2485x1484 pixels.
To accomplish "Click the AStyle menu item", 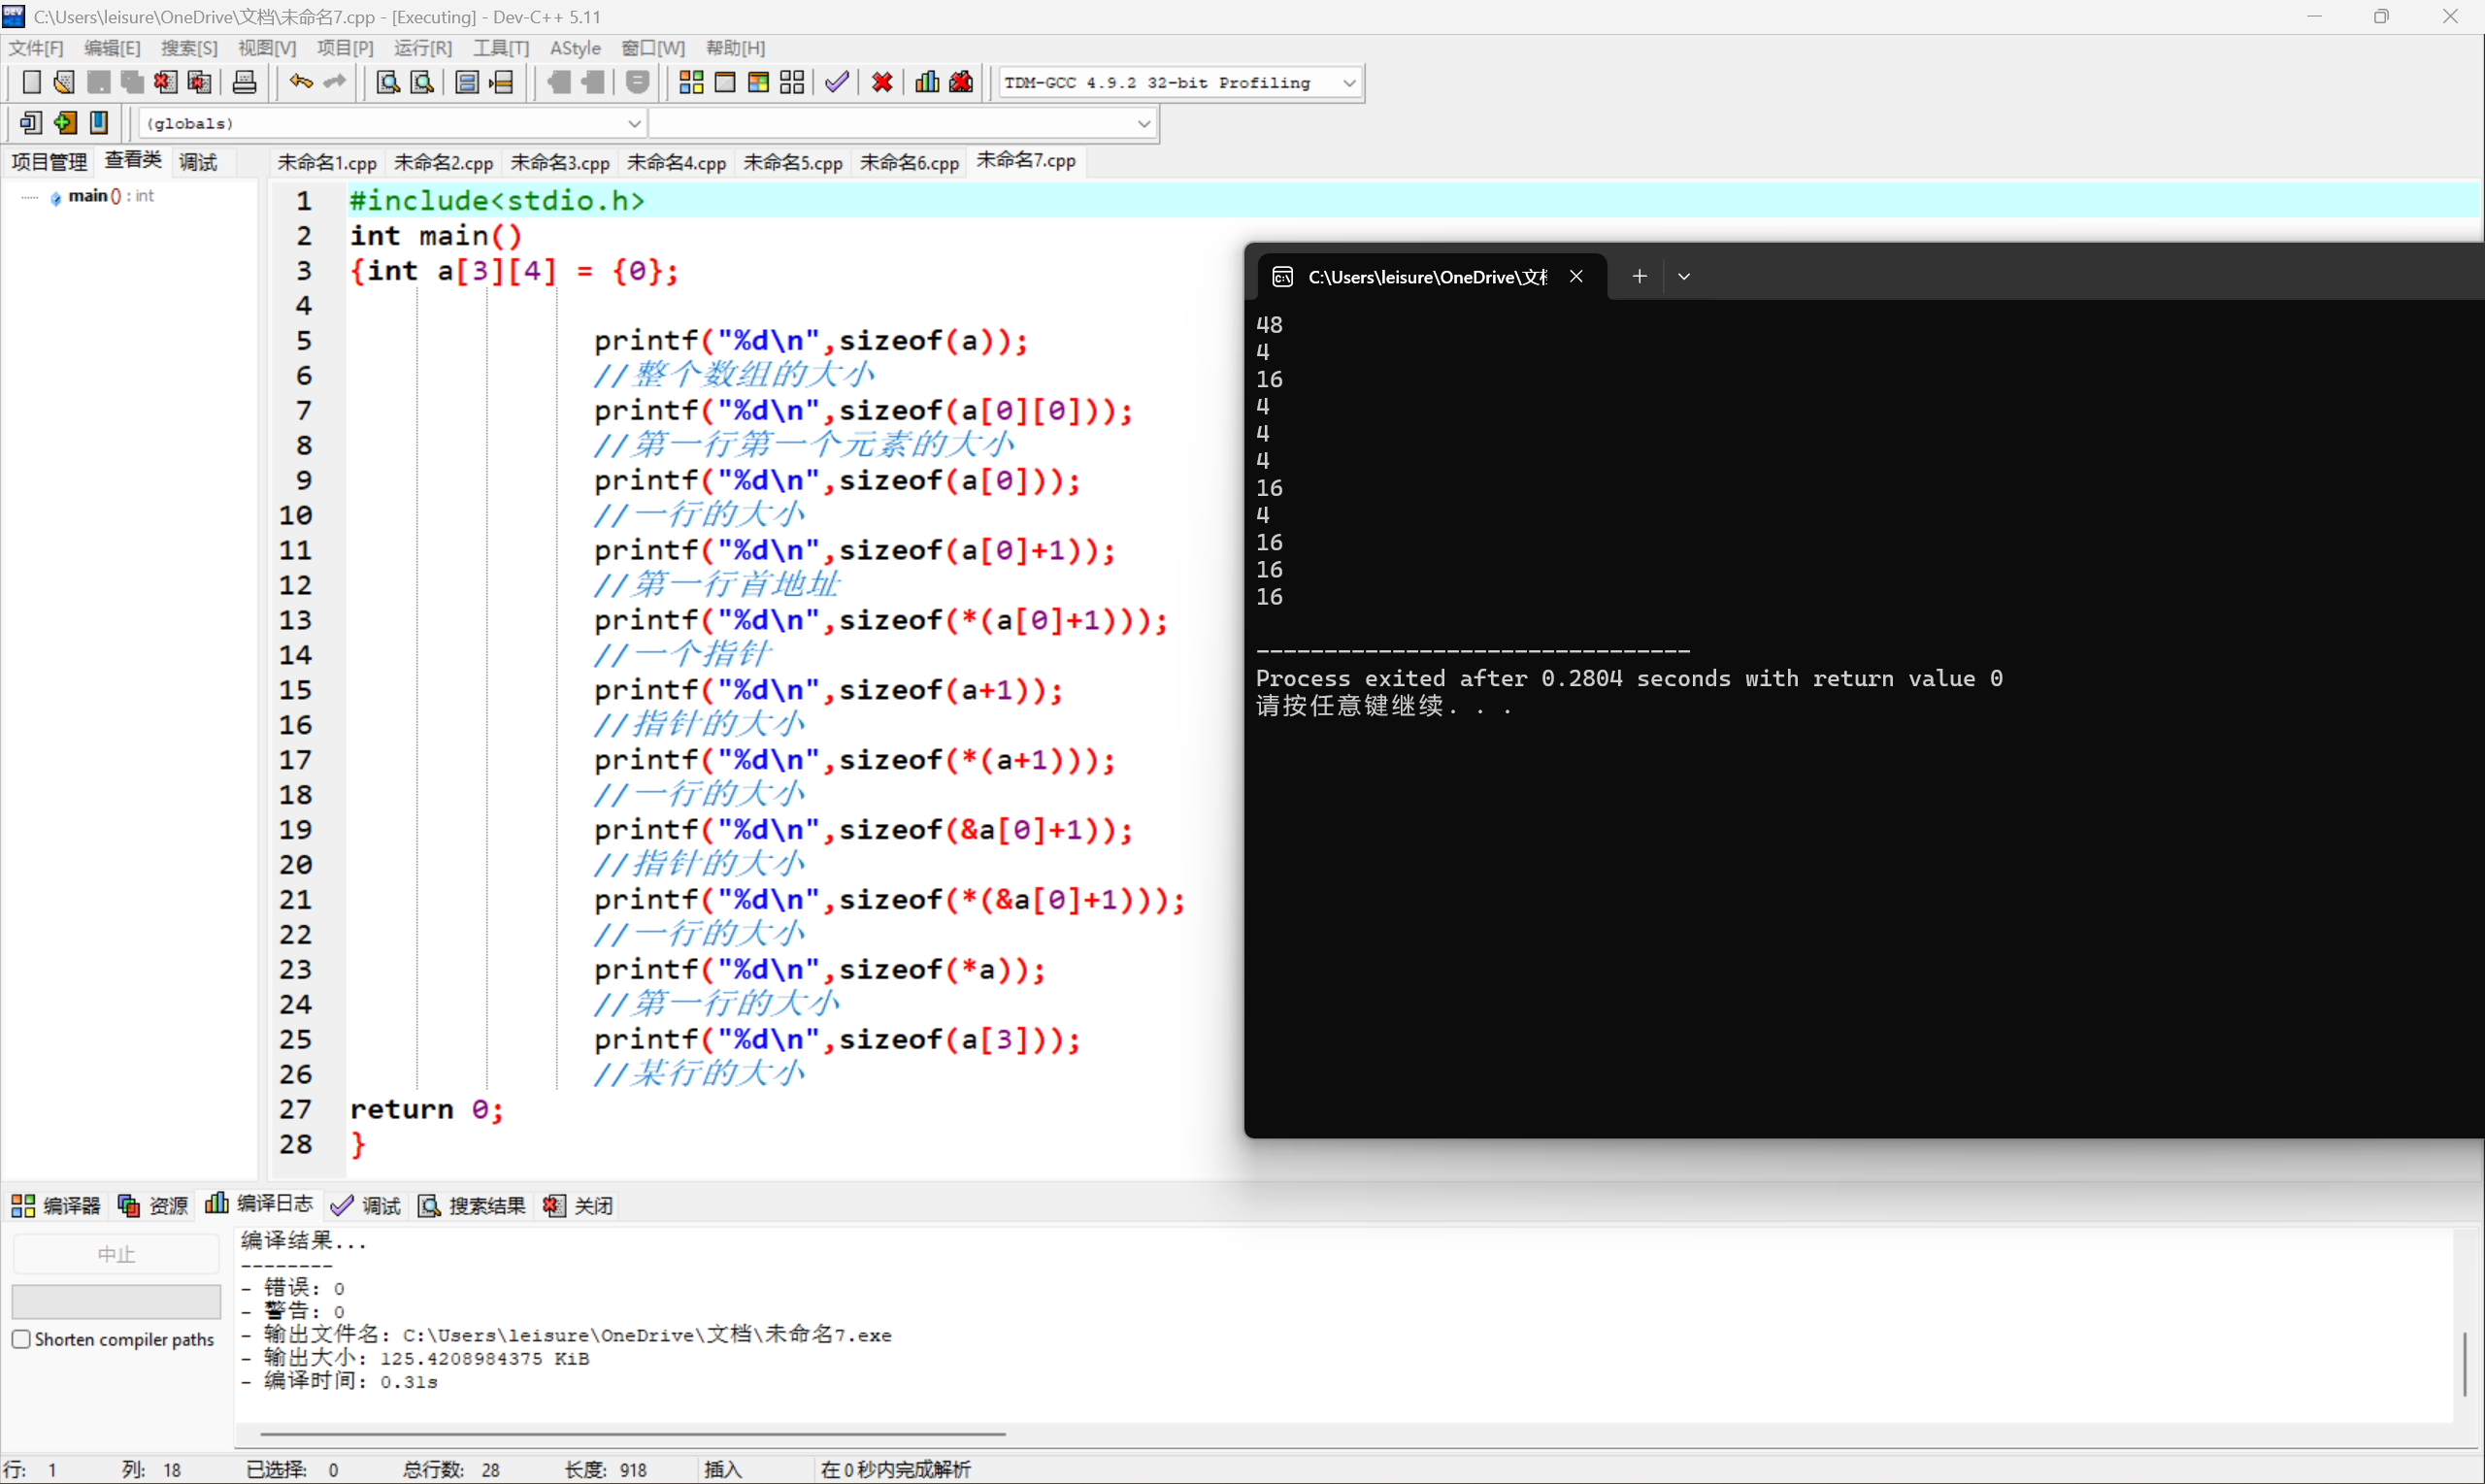I will point(576,47).
